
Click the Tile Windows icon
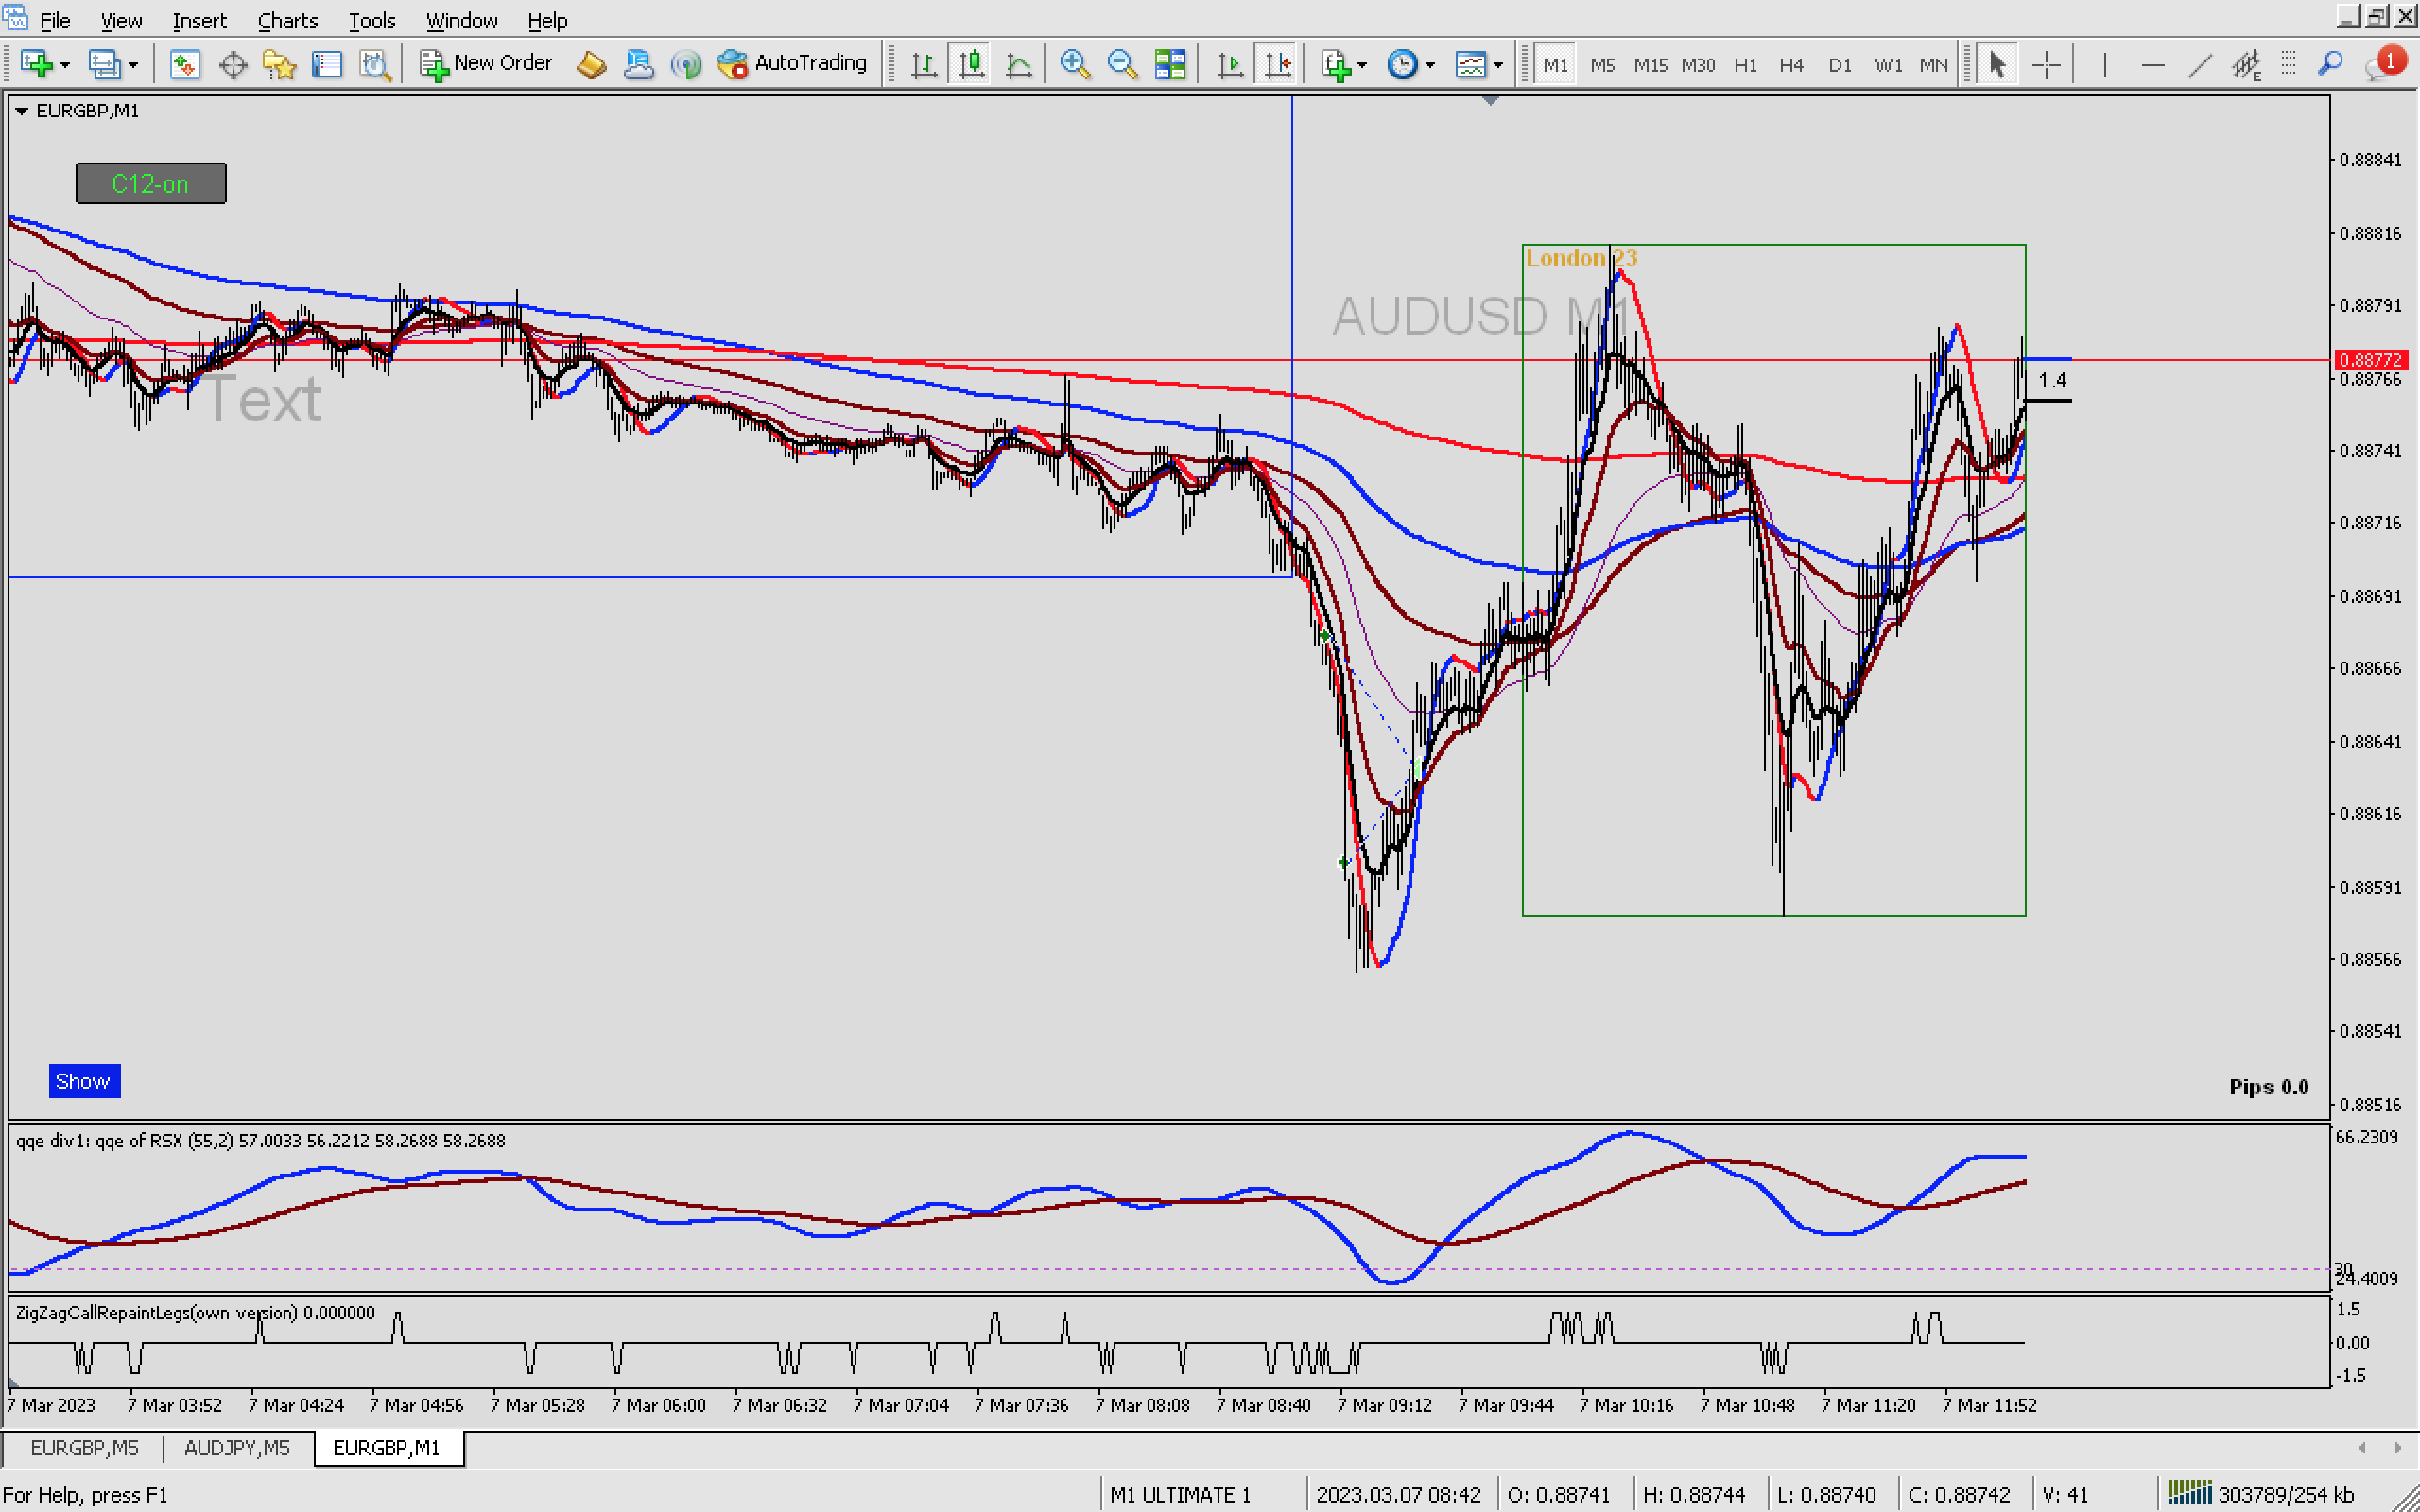[x=1170, y=64]
